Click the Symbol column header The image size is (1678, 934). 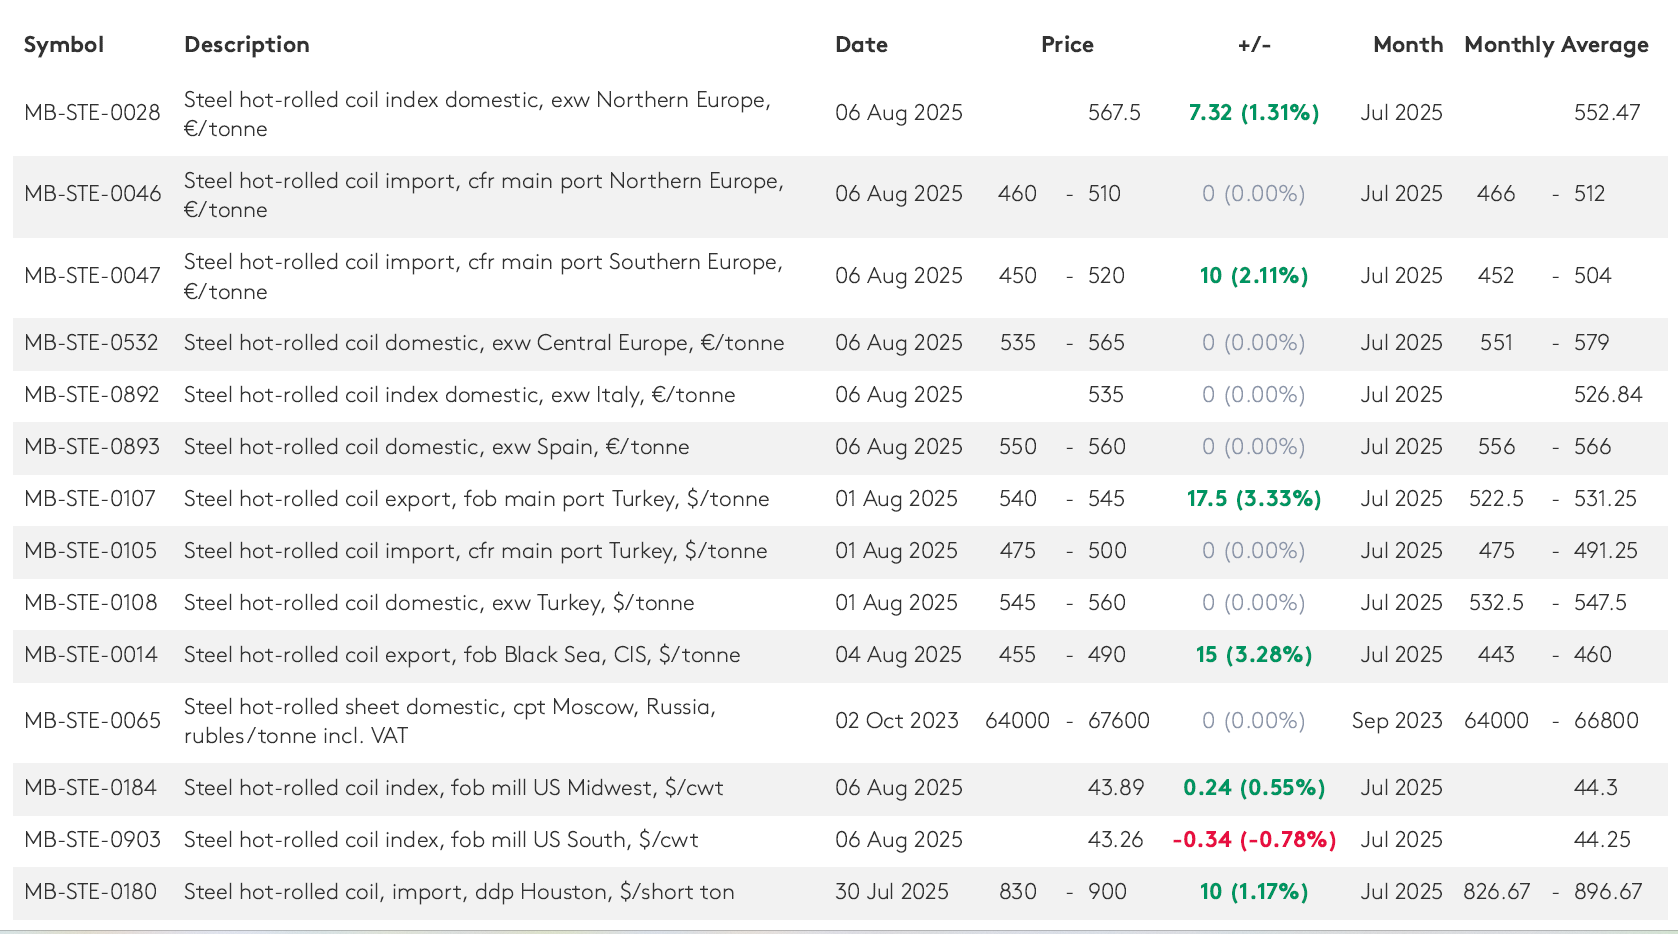click(63, 45)
